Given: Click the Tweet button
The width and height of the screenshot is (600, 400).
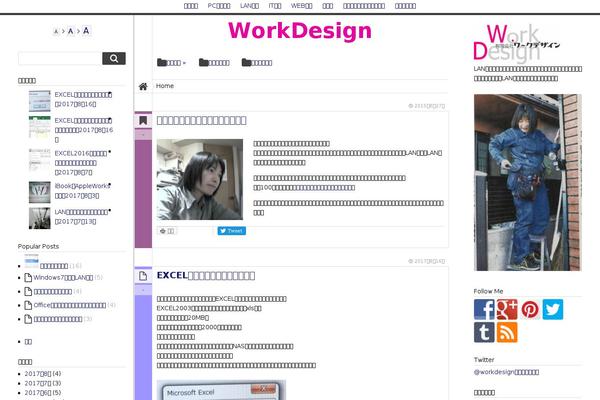Looking at the screenshot, I should 232,231.
